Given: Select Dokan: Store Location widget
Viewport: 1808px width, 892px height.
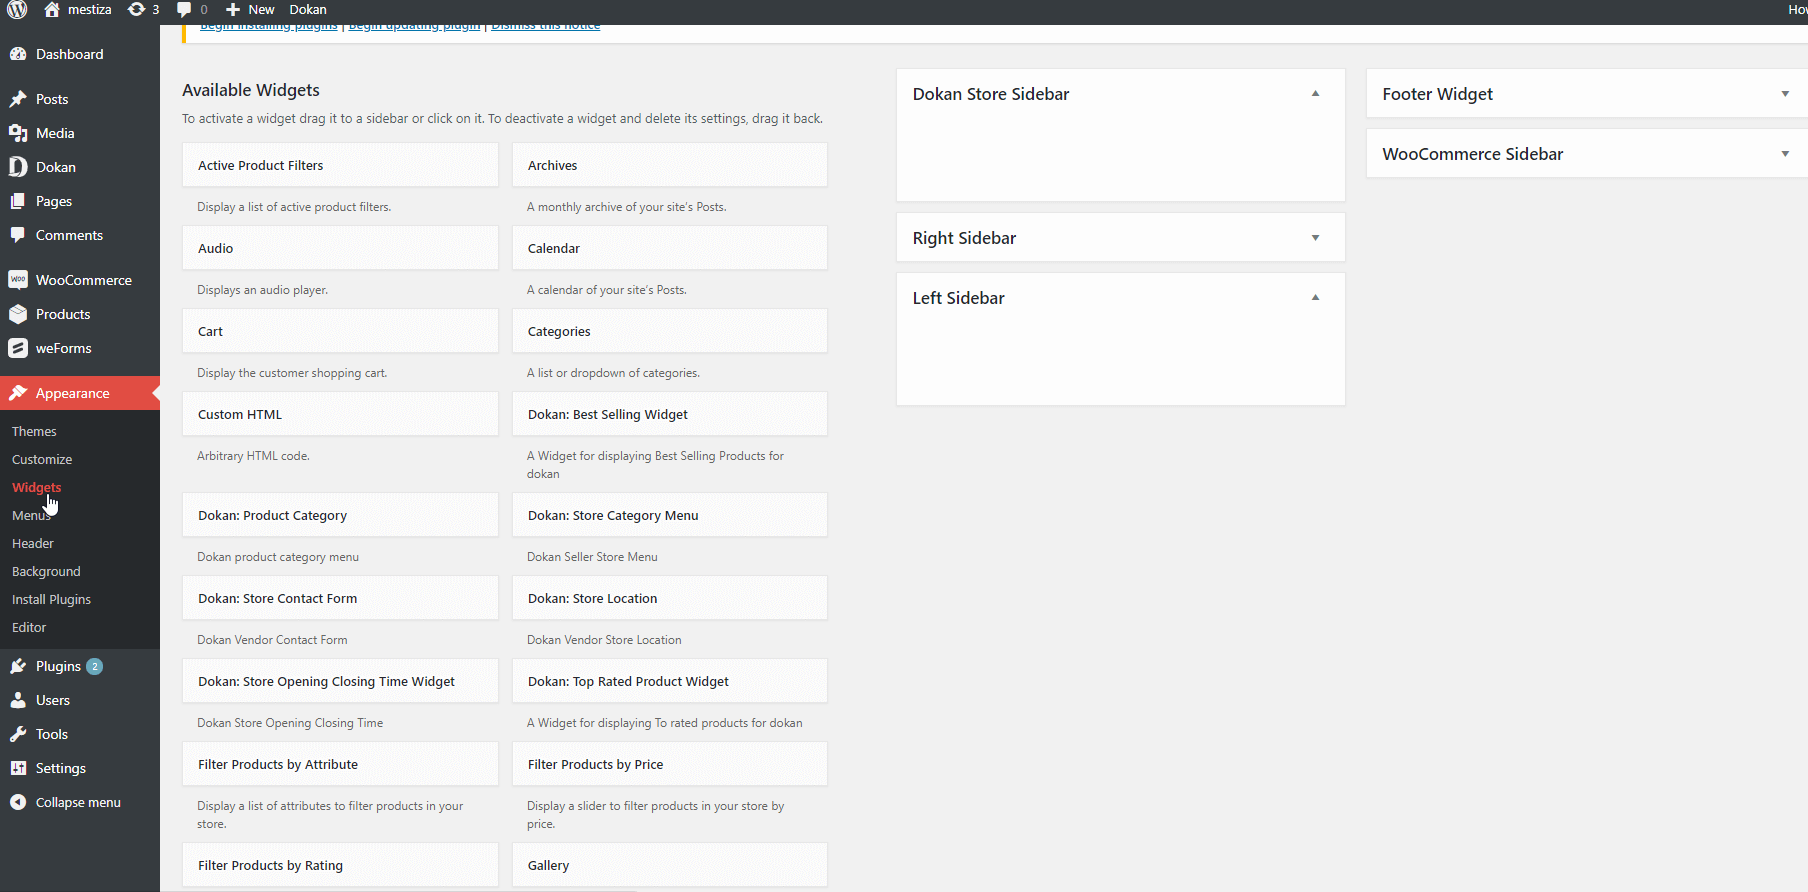Looking at the screenshot, I should click(670, 598).
